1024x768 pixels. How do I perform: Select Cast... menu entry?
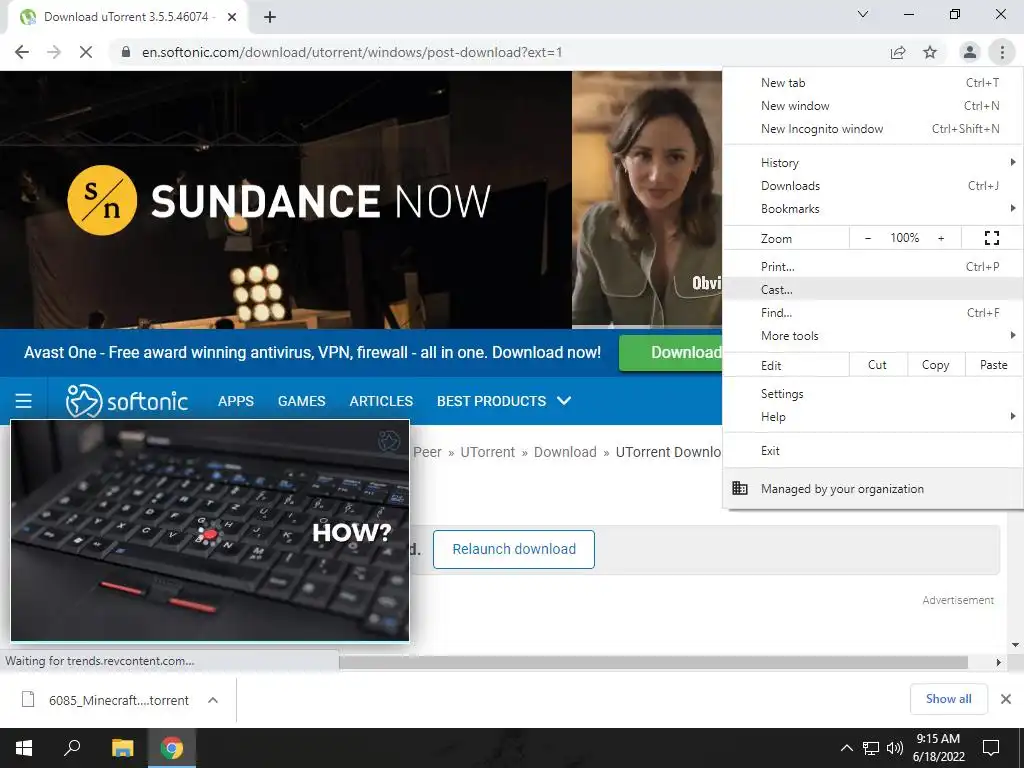[x=873, y=289]
